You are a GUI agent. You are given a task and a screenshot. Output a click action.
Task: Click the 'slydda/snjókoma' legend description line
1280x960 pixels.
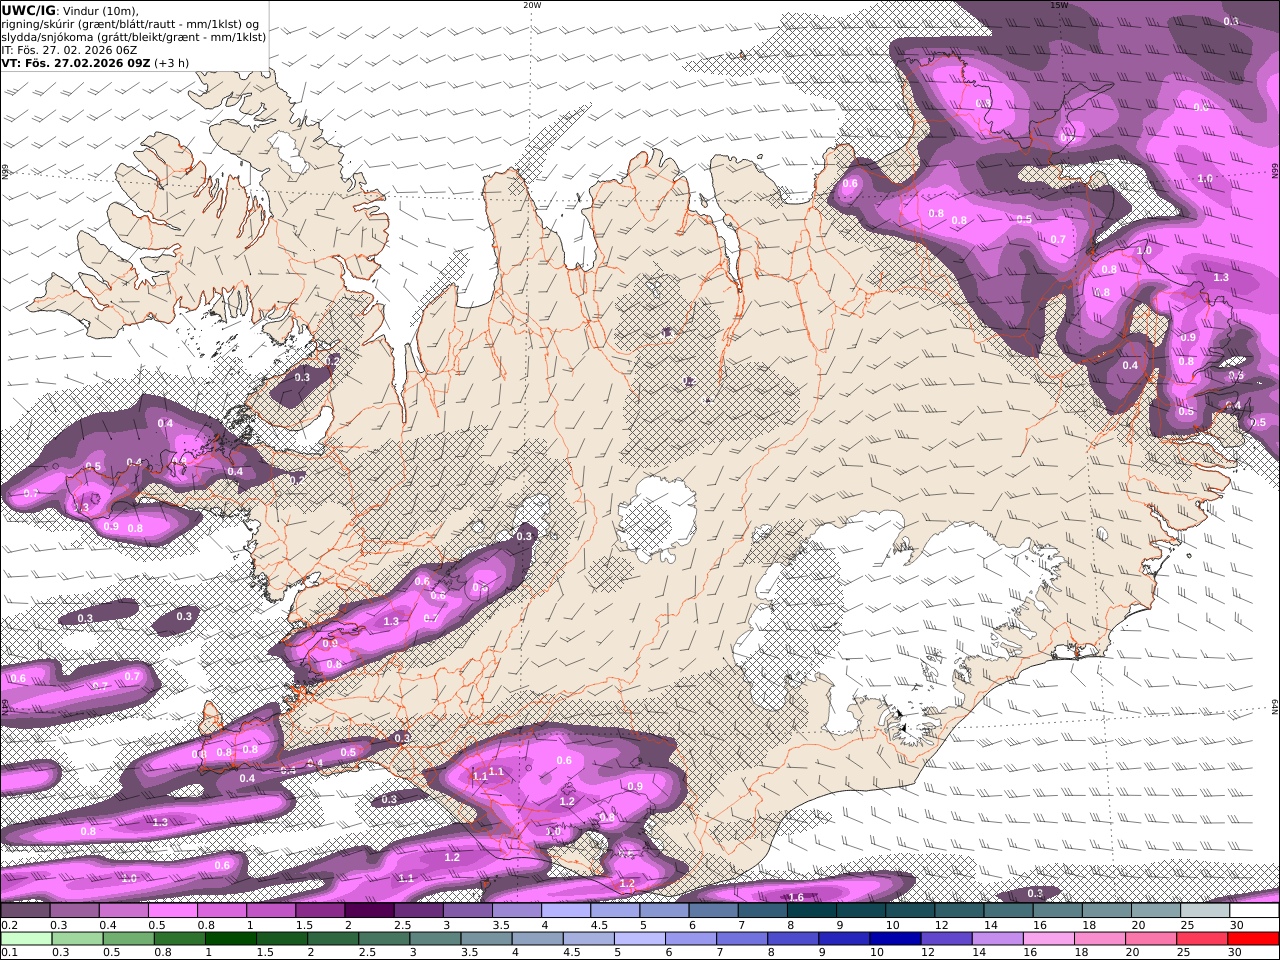click(x=134, y=37)
